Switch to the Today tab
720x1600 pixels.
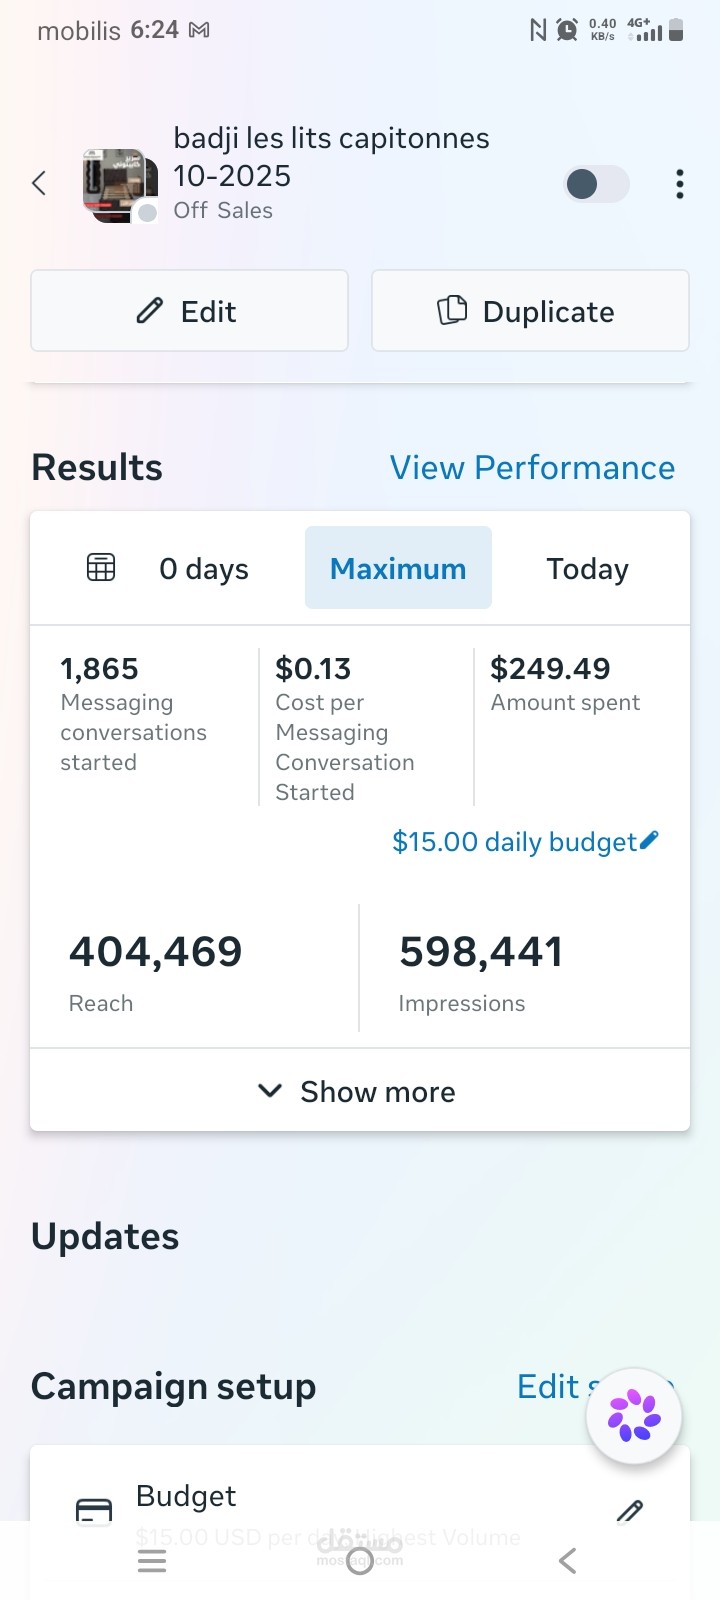click(588, 569)
